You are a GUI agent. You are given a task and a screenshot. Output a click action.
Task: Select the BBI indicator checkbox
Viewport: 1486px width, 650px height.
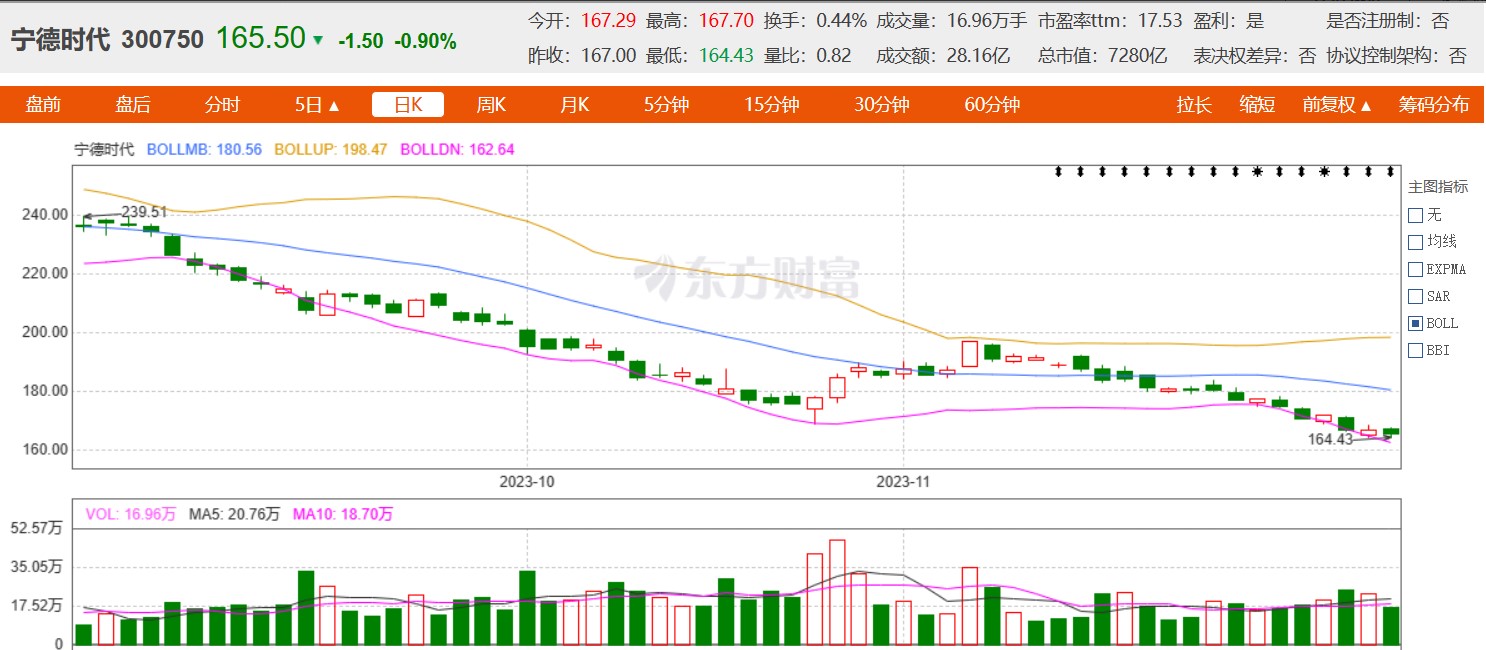1414,350
